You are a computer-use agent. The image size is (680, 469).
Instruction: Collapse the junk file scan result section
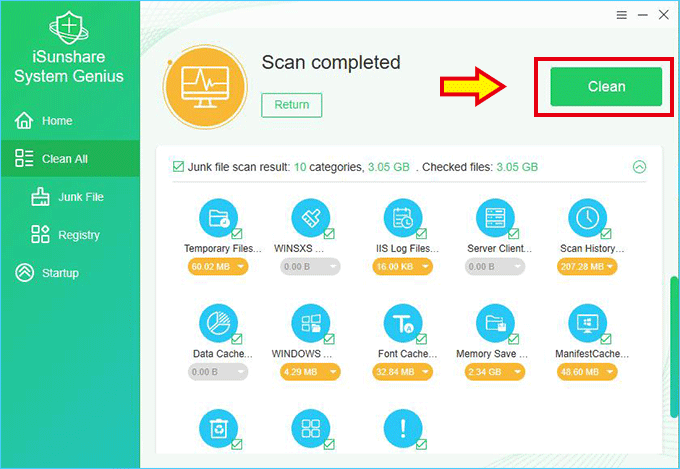pos(639,167)
